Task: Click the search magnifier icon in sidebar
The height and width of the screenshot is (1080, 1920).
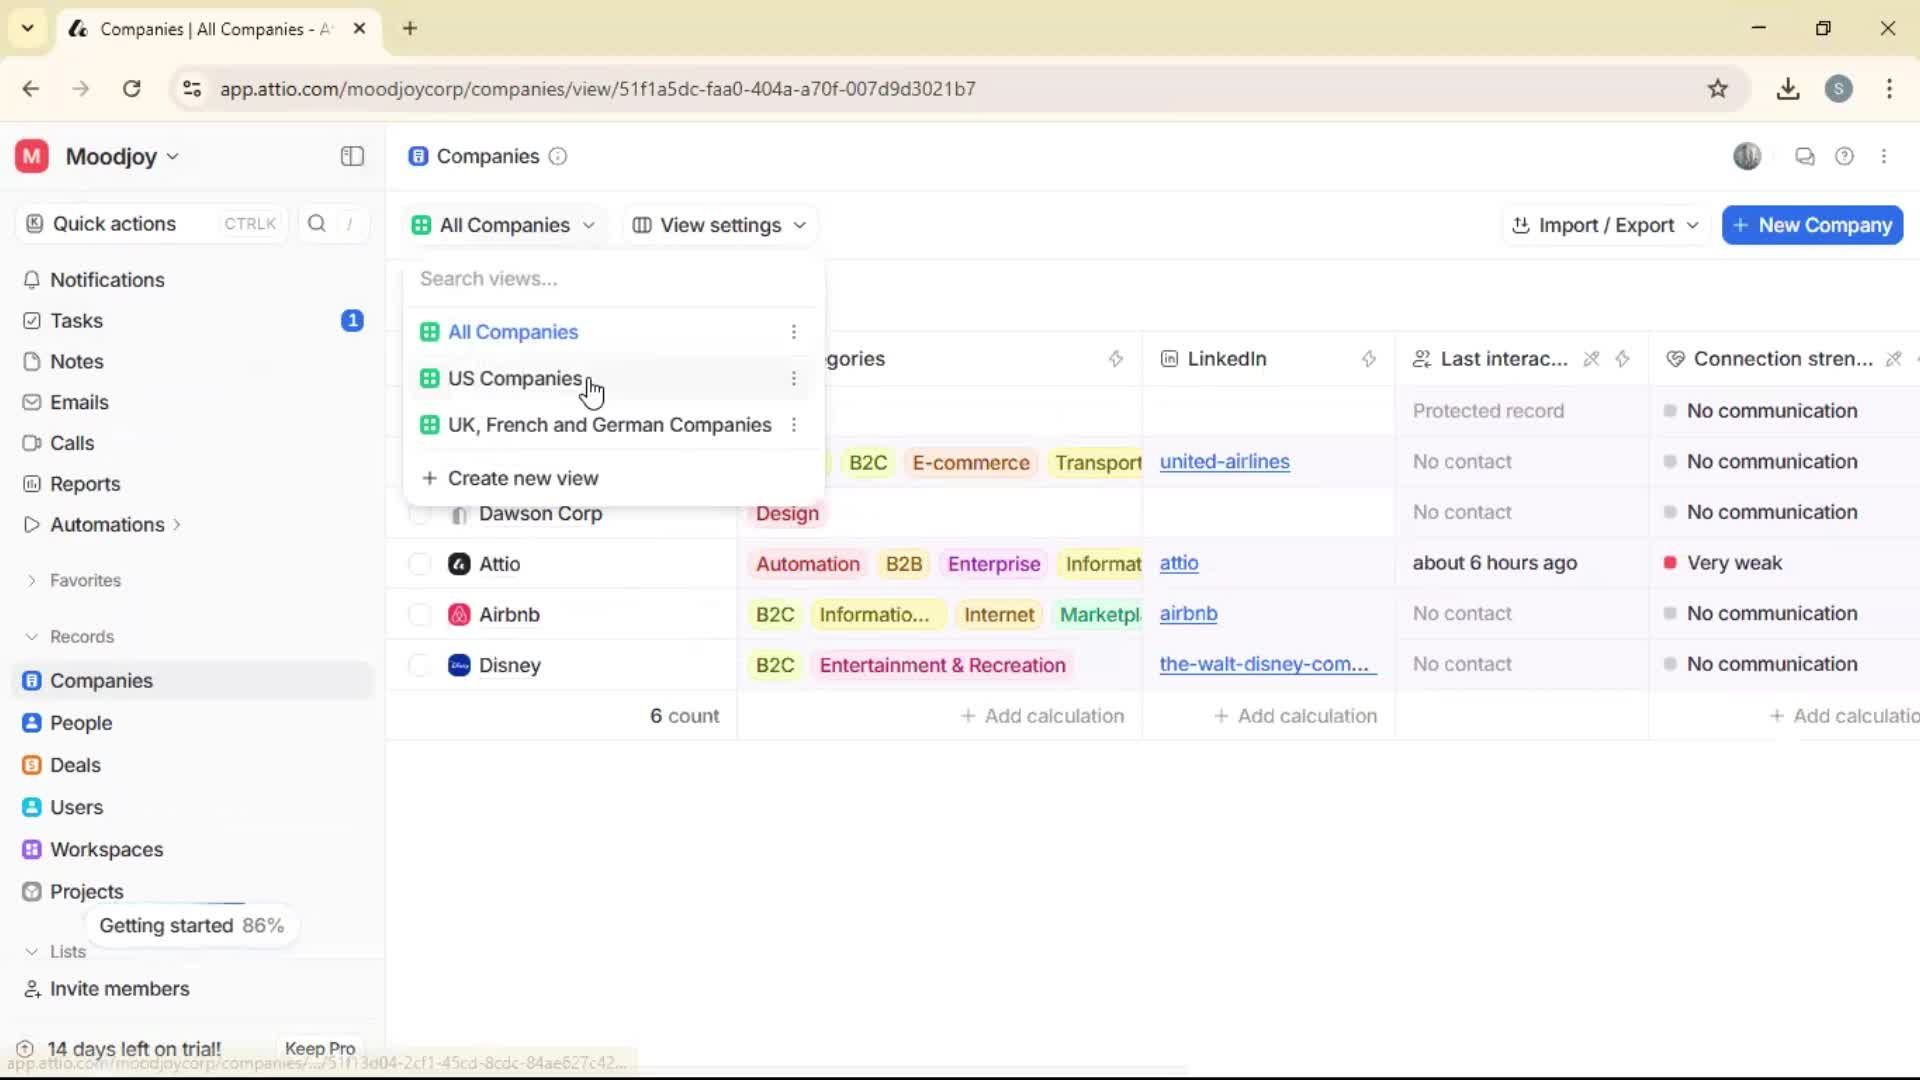Action: pos(317,224)
